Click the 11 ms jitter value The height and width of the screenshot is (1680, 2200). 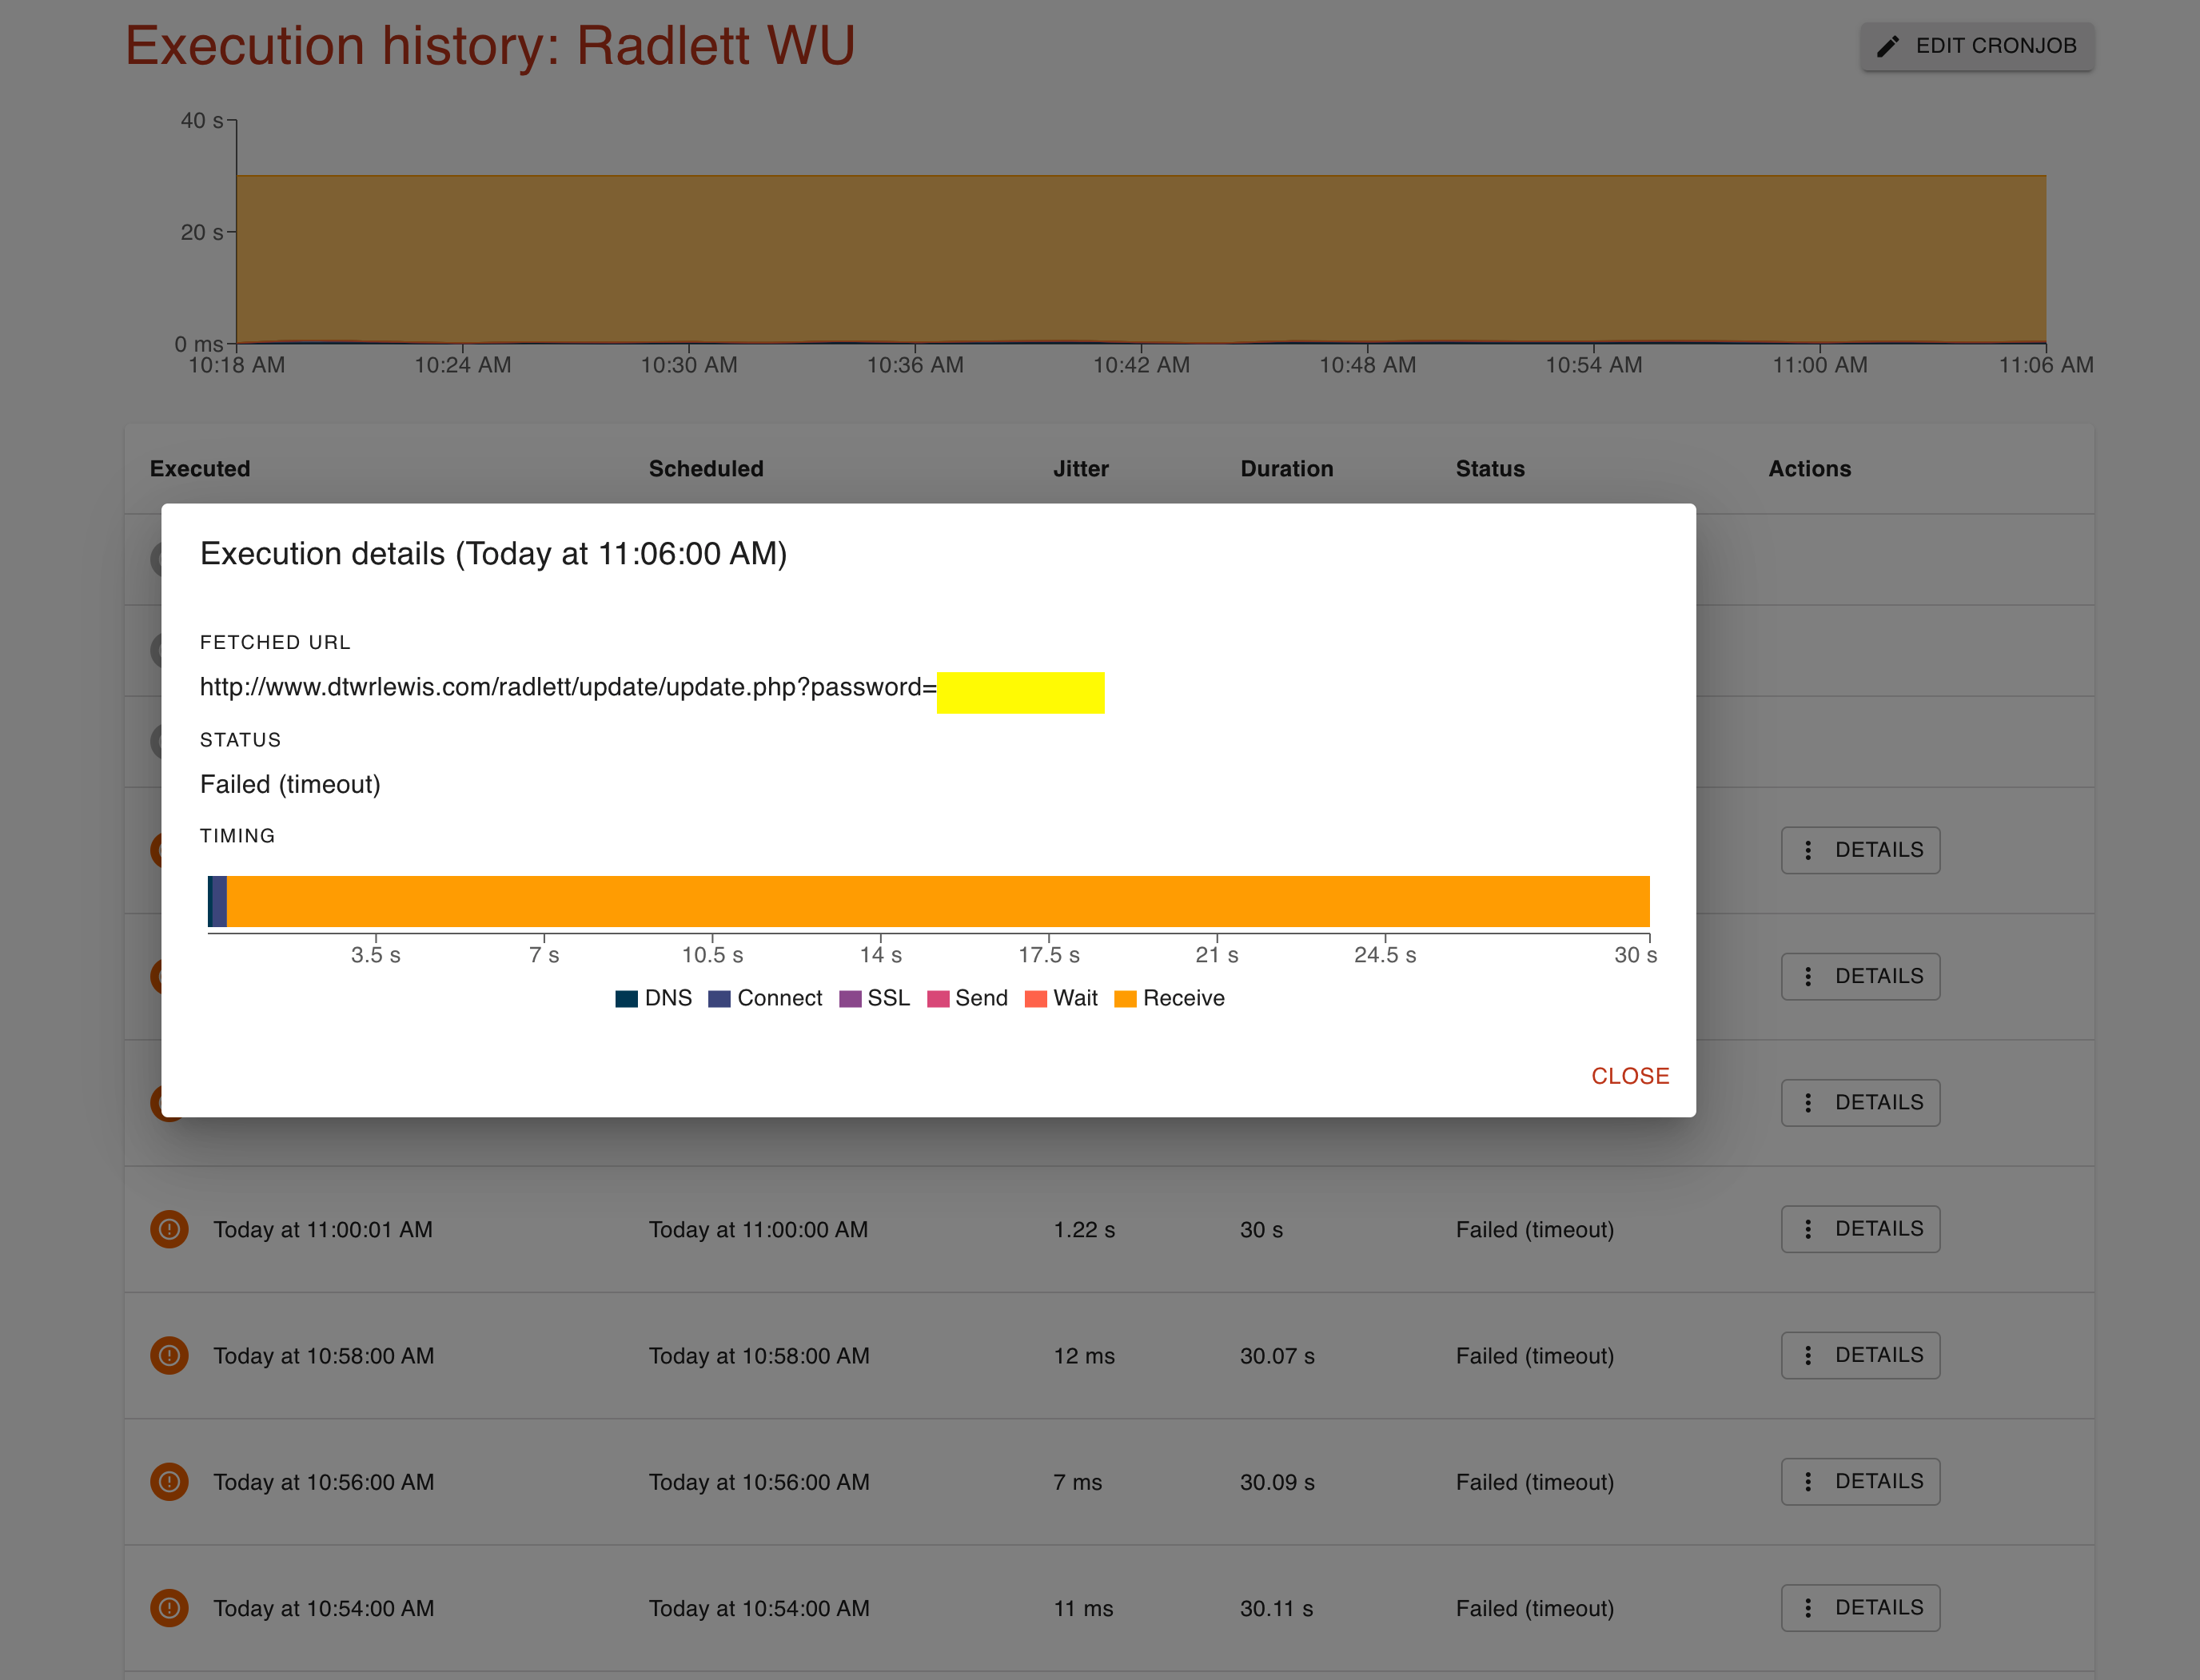coord(1083,1608)
